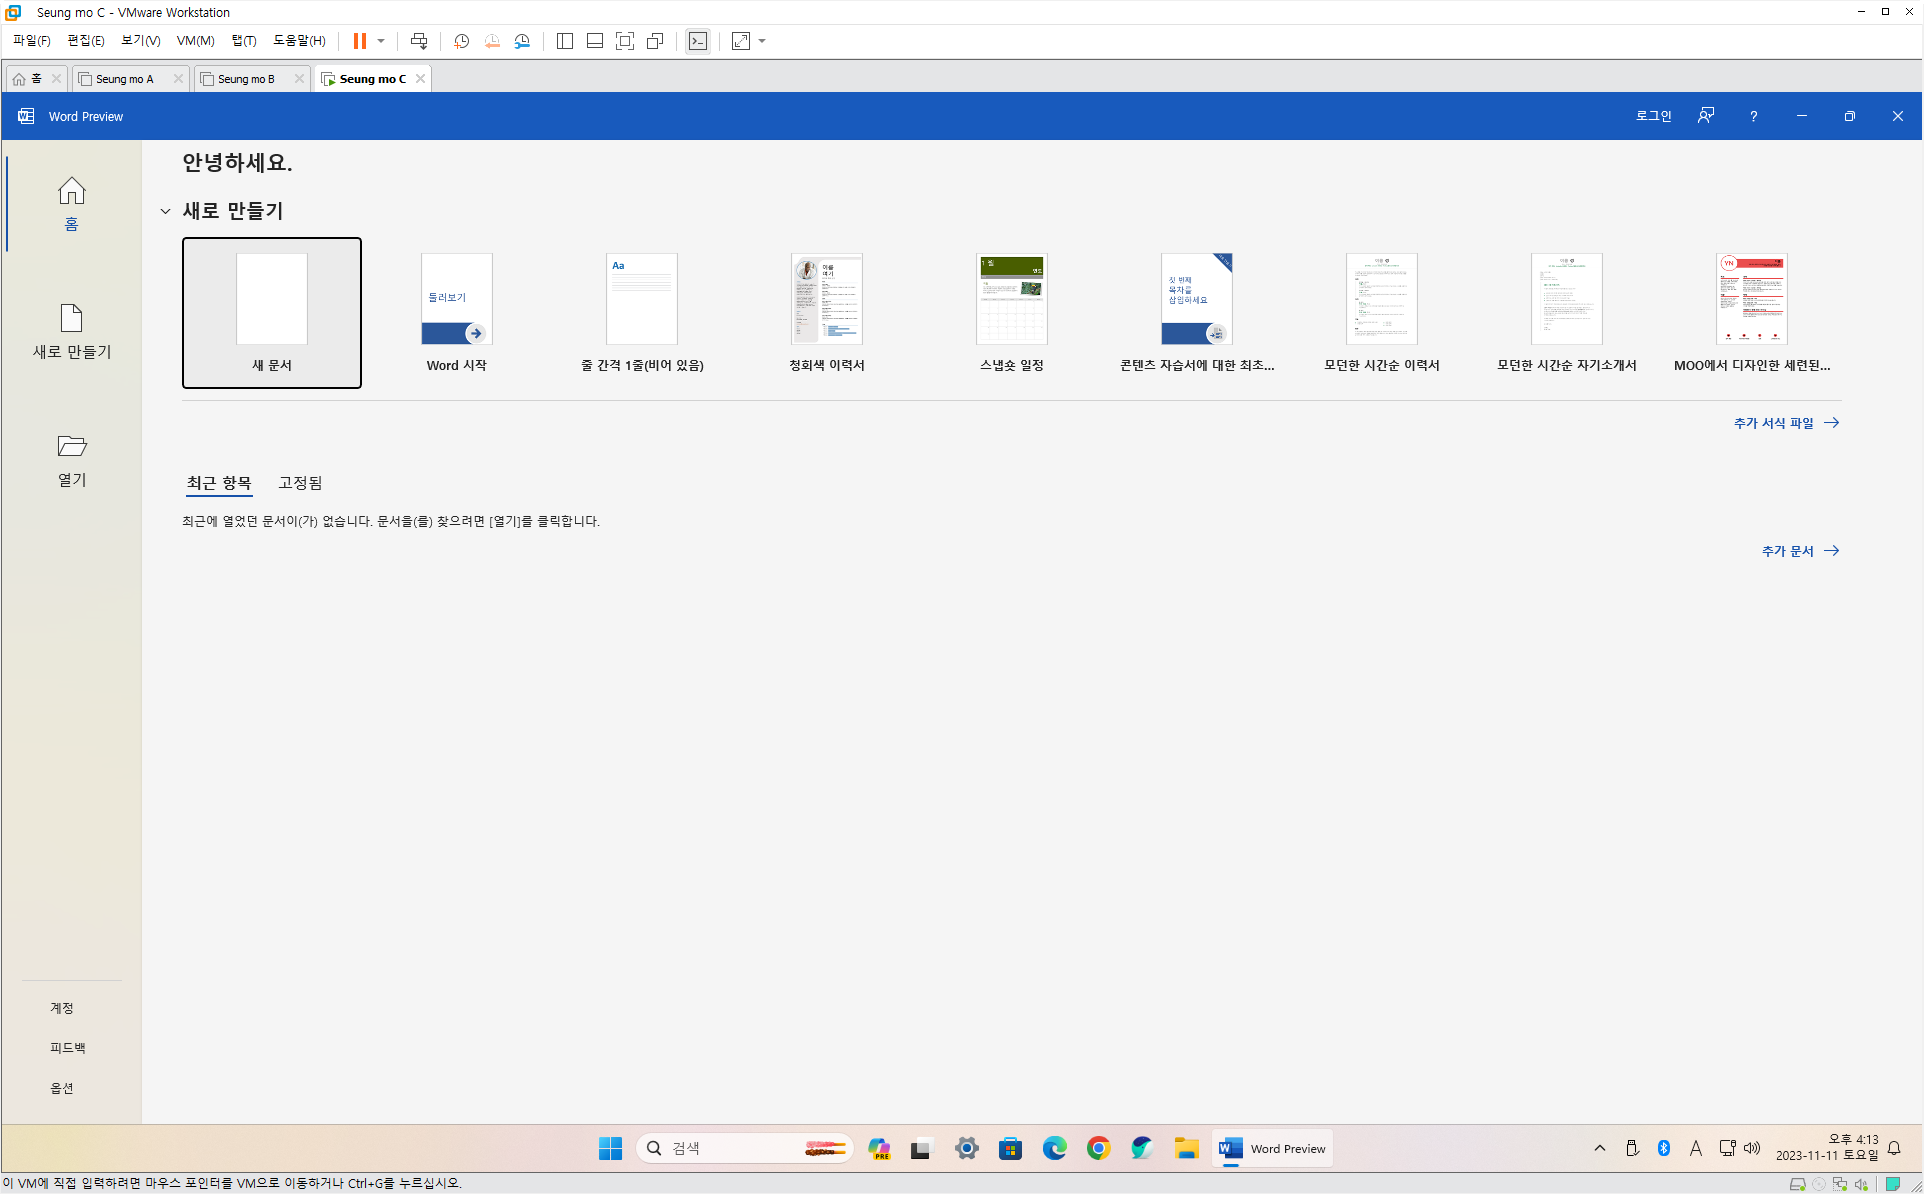
Task: Click the New document icon in sidebar
Action: point(71,318)
